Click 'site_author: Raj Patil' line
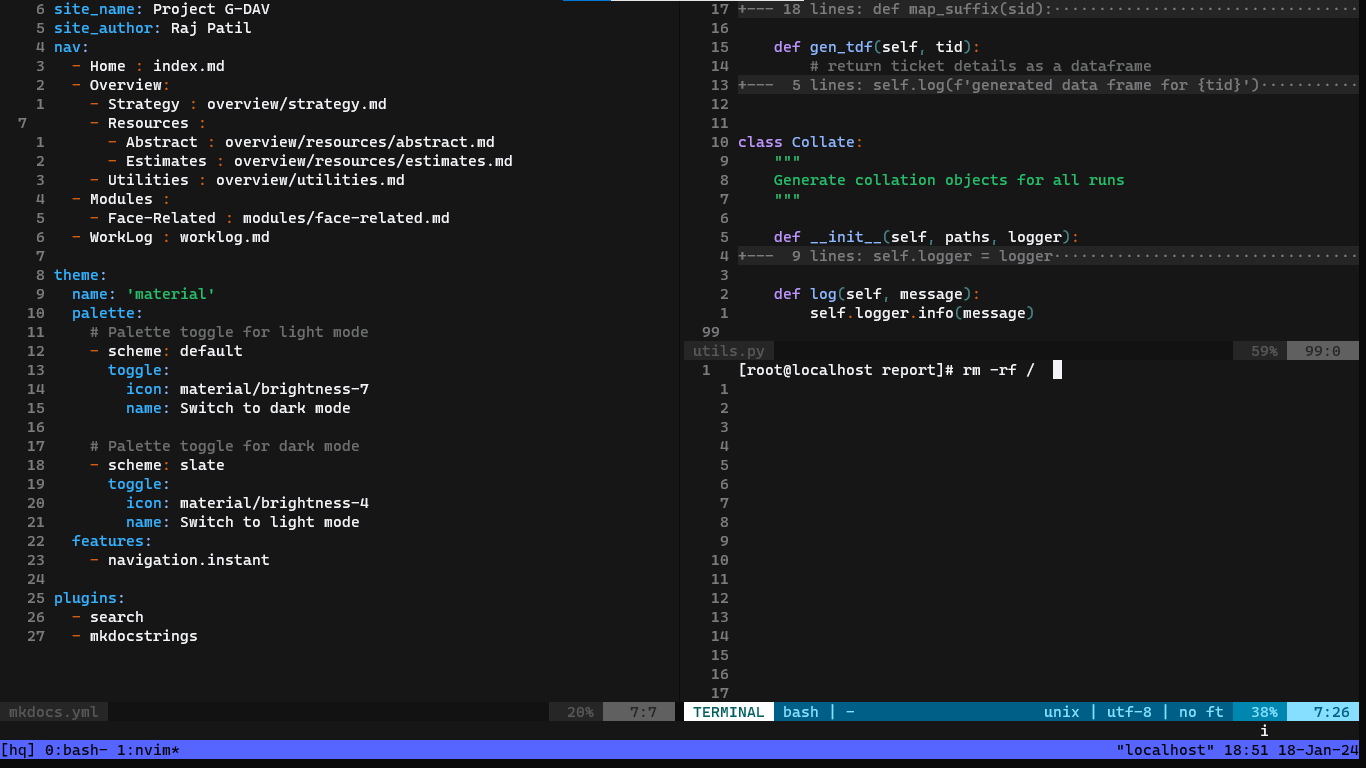The height and width of the screenshot is (768, 1366). coord(153,28)
